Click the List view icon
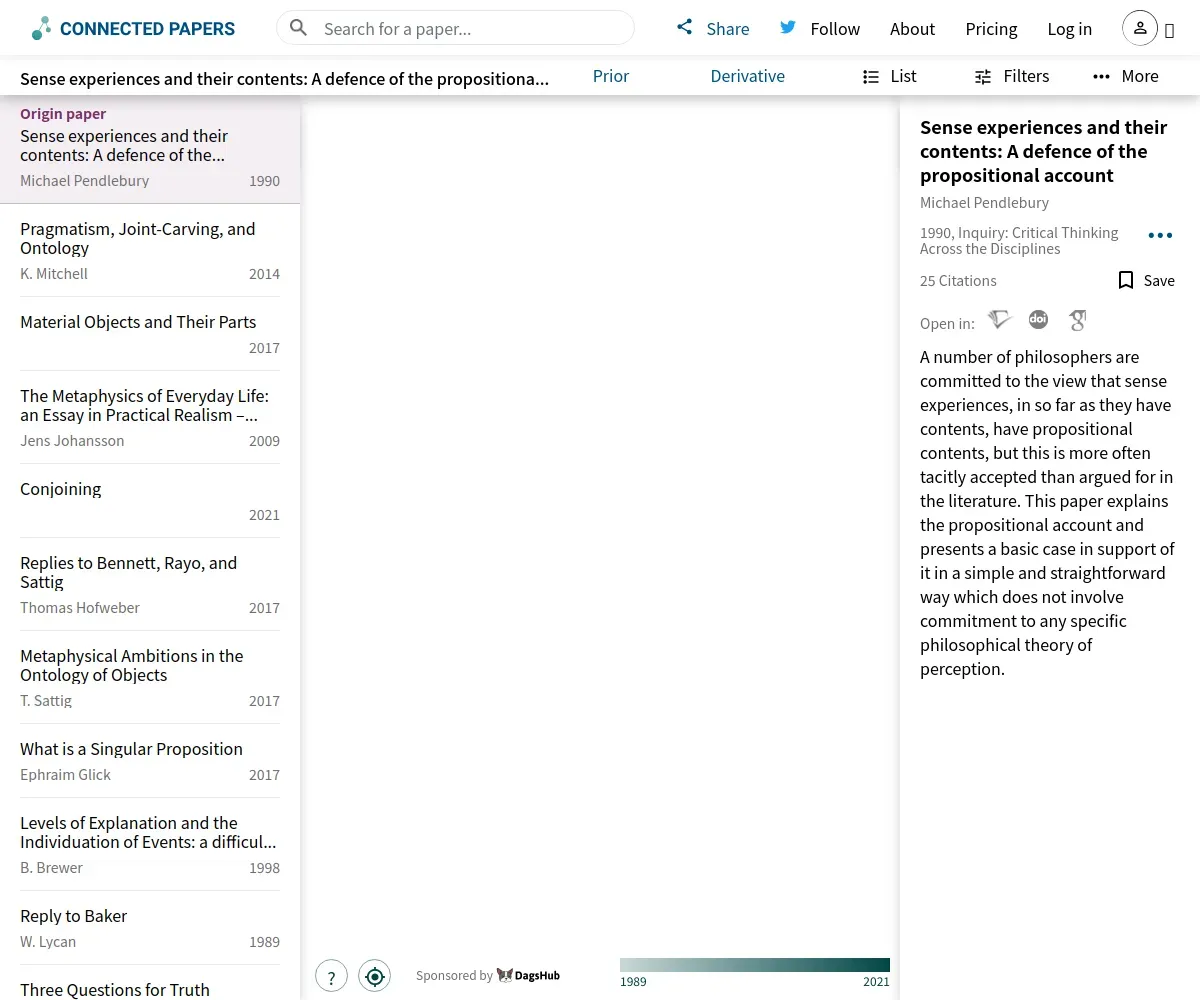1200x1000 pixels. coord(871,76)
